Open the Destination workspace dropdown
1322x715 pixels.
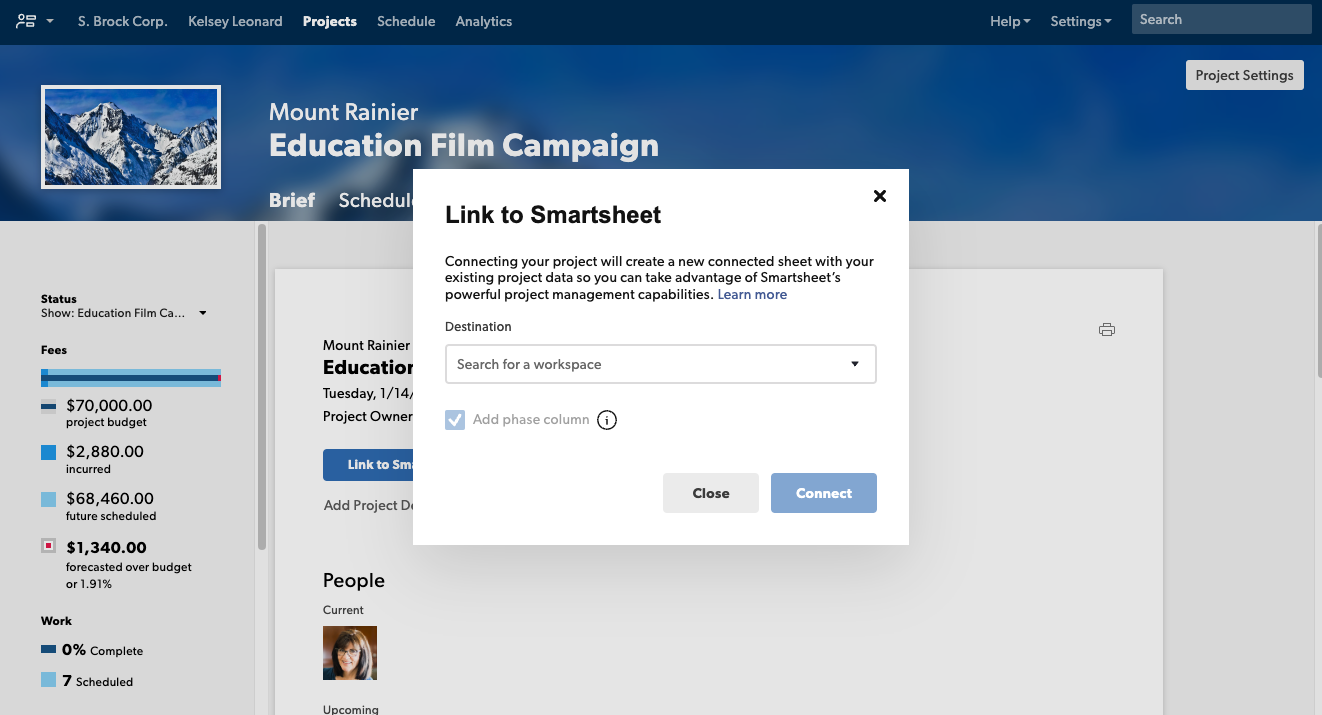pyautogui.click(x=660, y=364)
